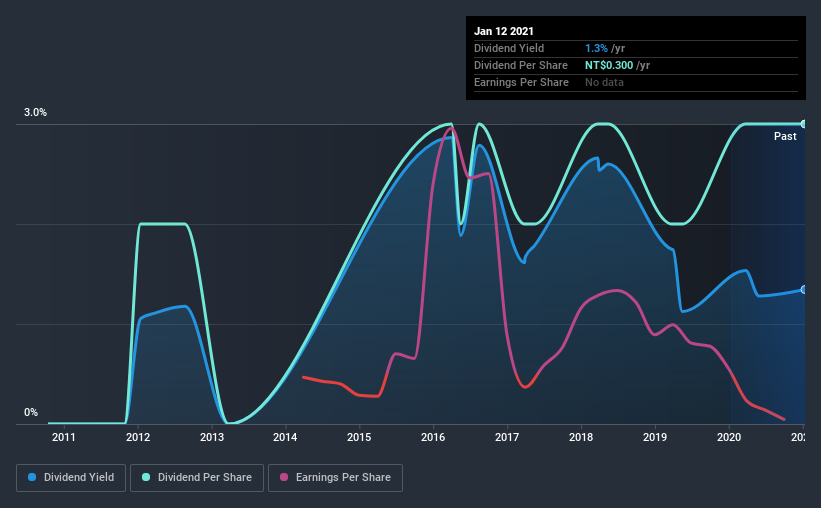
Task: Click the 2016 x-axis label
Action: [433, 437]
